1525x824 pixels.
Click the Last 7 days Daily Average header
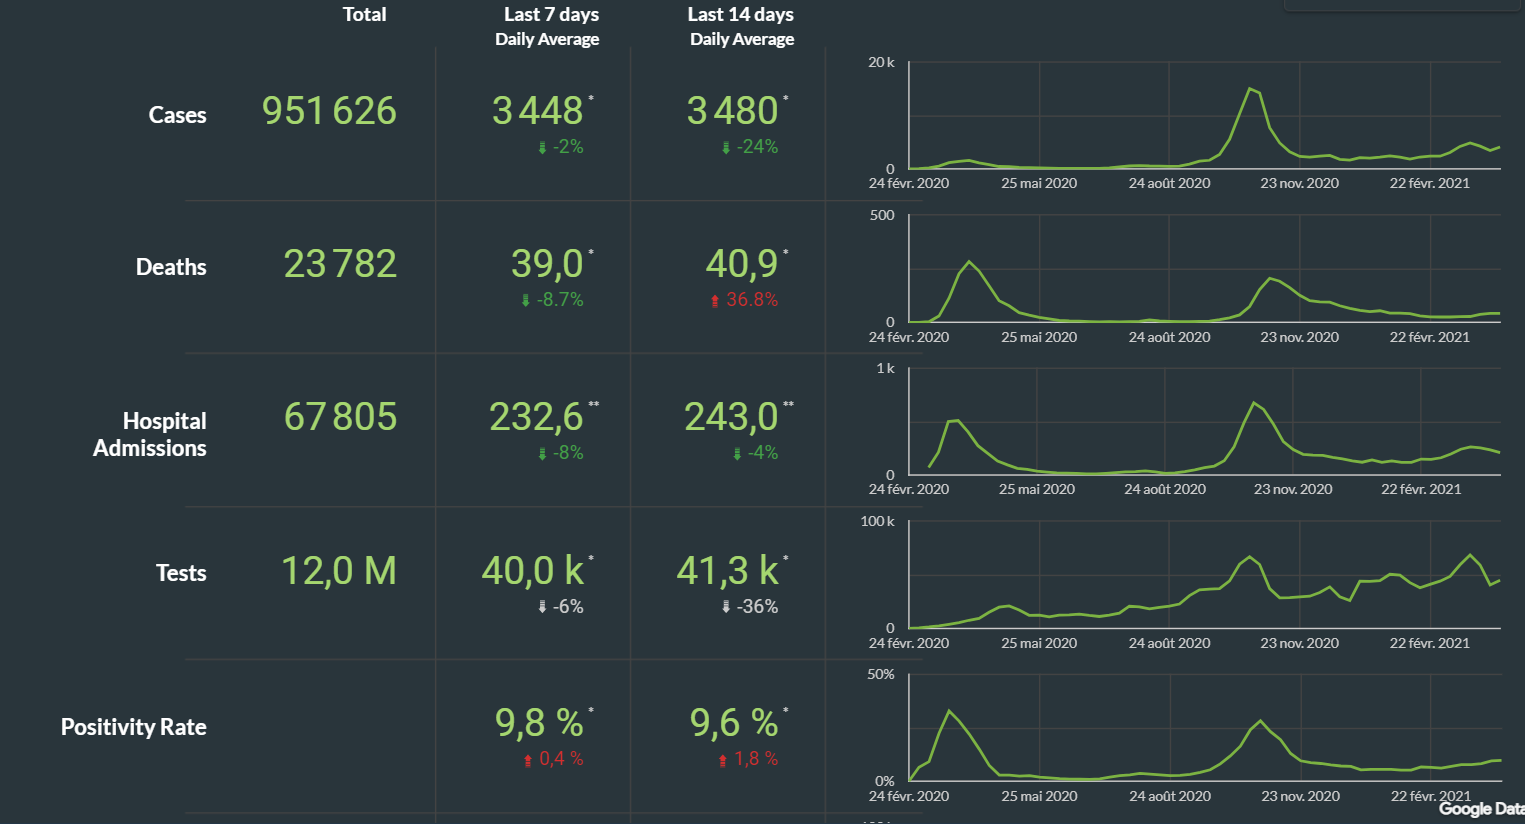pos(550,26)
